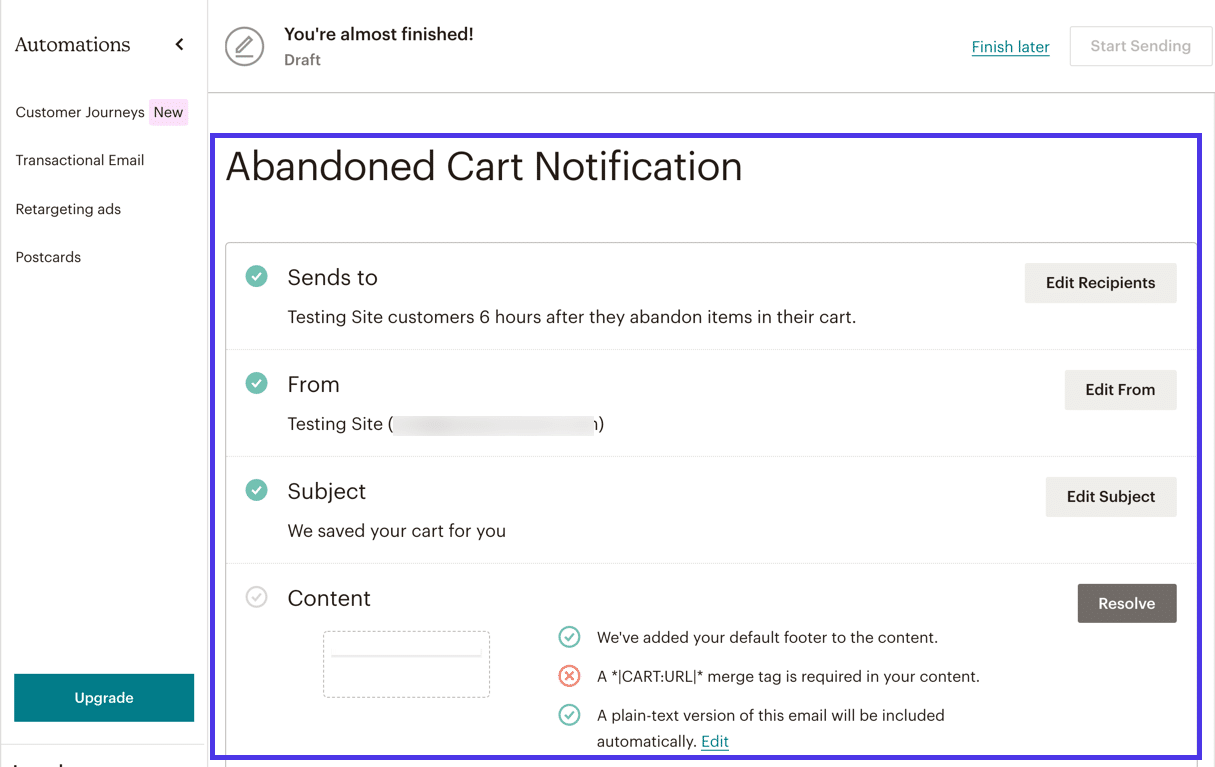Select Postcards in the sidebar
This screenshot has width=1215, height=767.
[x=47, y=257]
